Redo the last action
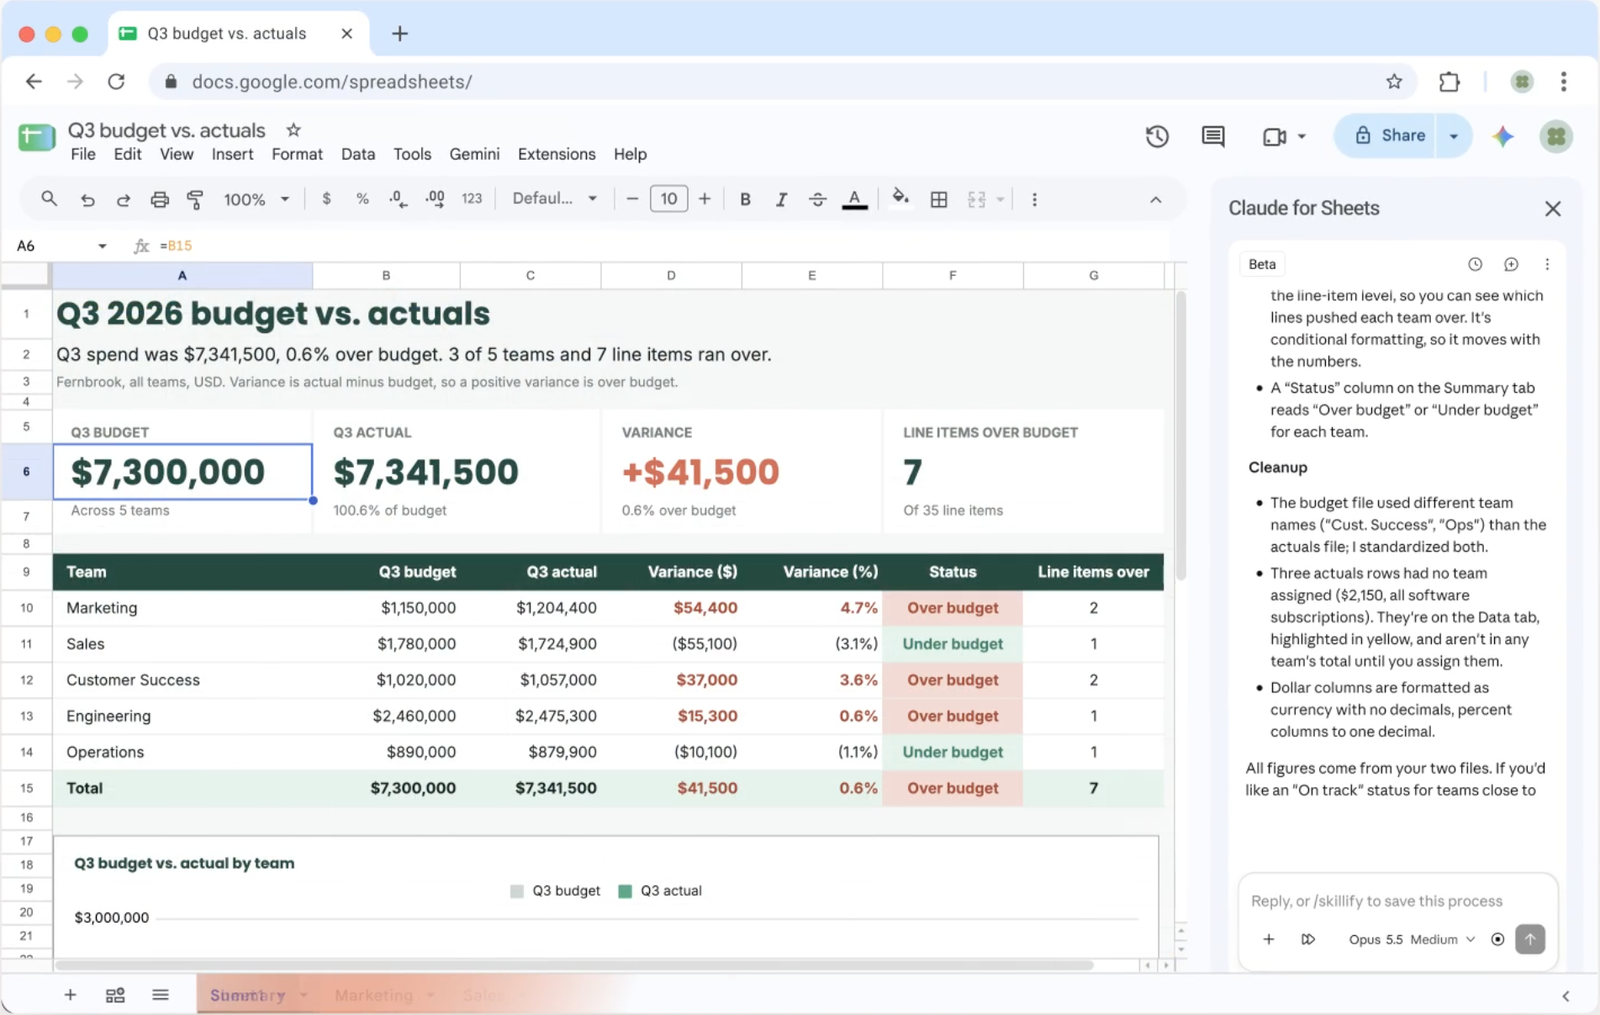Viewport: 1600px width, 1015px height. point(123,200)
